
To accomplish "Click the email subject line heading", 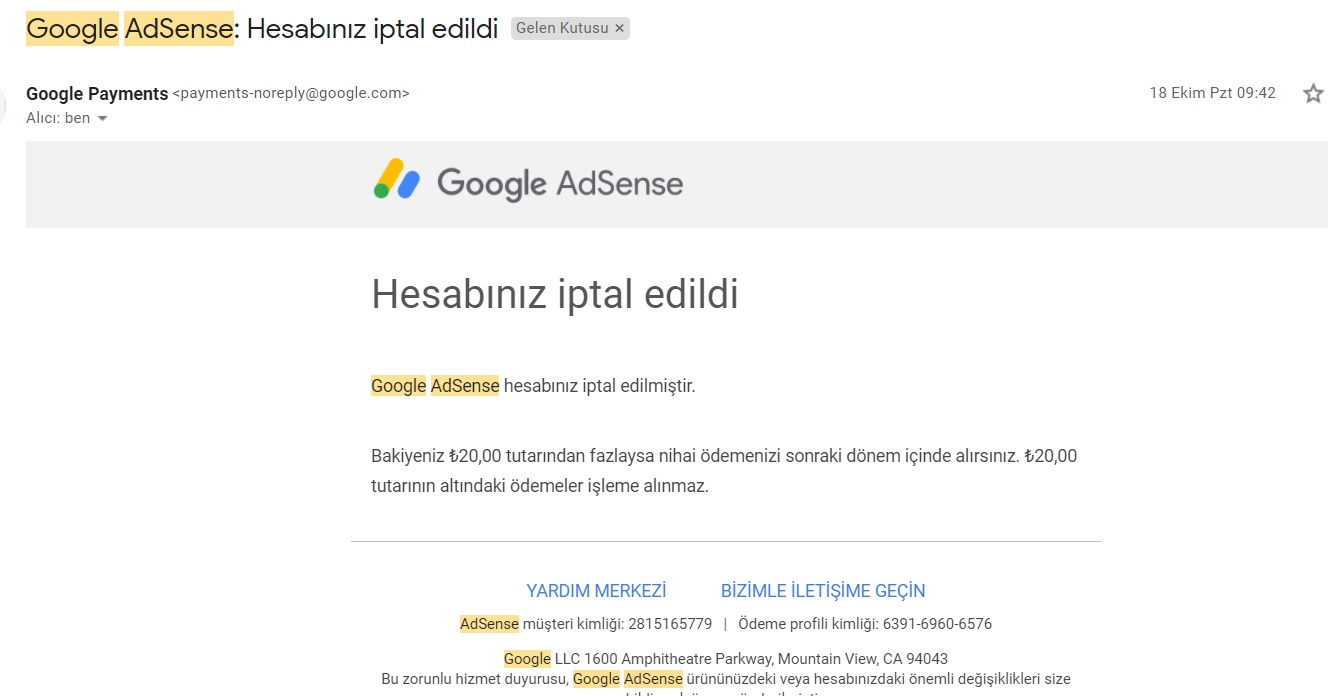I will tap(262, 28).
